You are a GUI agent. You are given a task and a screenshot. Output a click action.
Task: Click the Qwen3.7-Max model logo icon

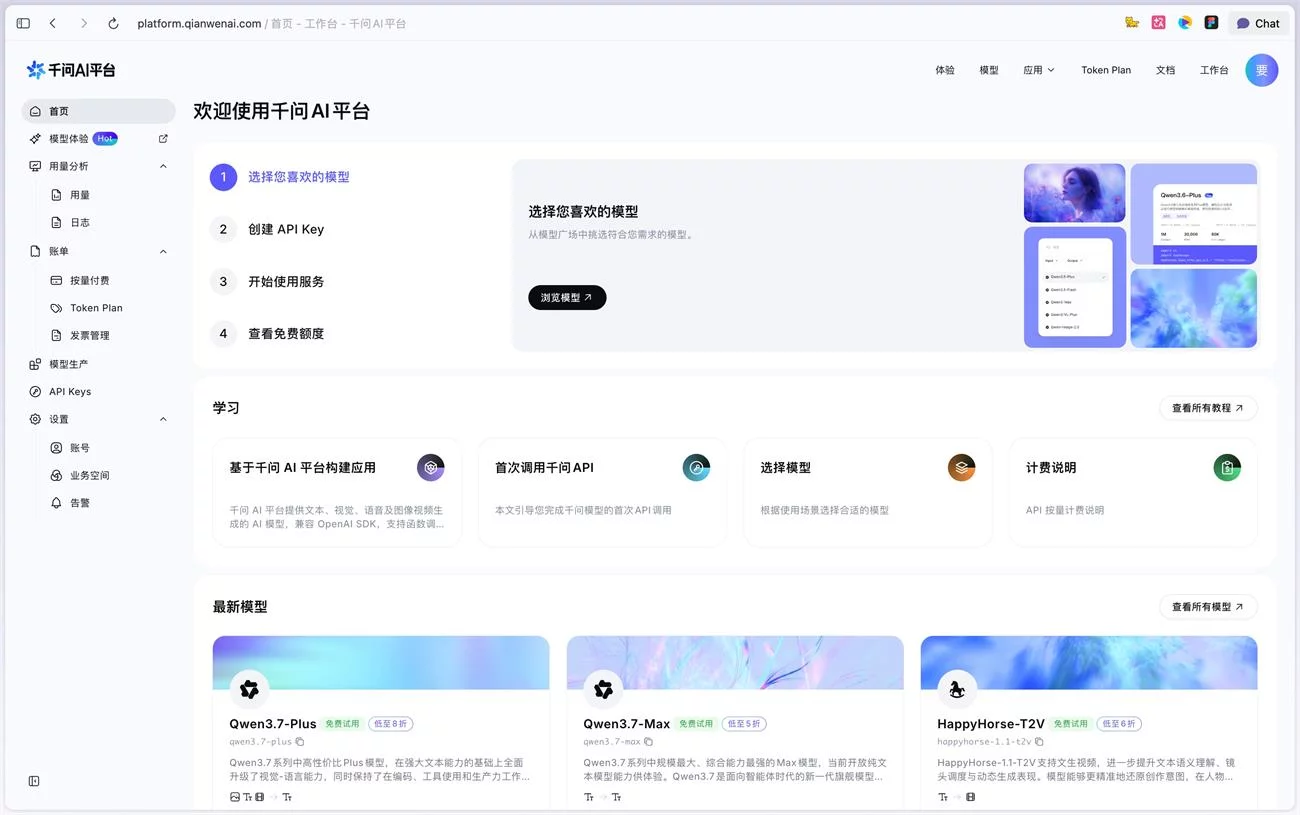click(603, 689)
